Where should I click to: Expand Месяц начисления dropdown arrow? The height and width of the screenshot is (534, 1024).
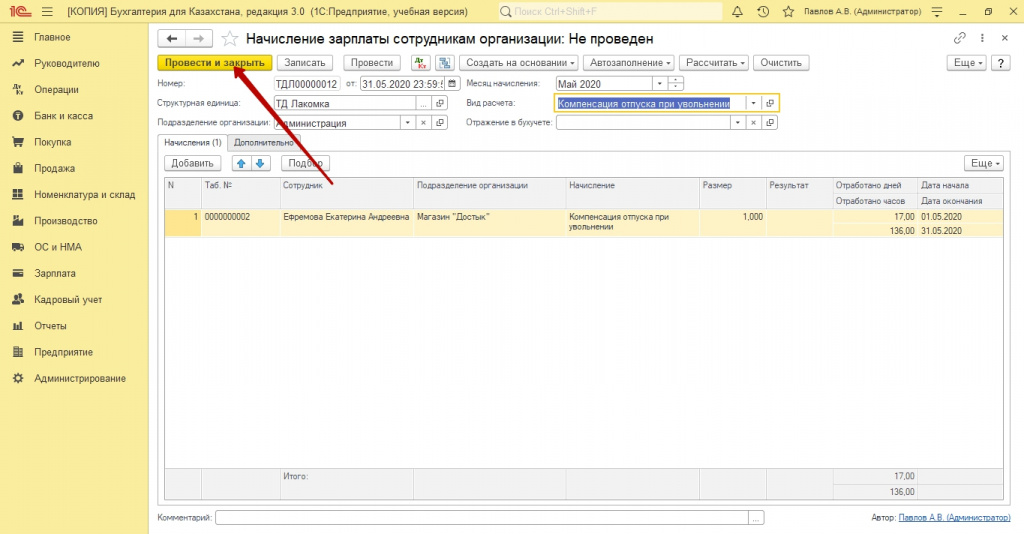coord(660,84)
